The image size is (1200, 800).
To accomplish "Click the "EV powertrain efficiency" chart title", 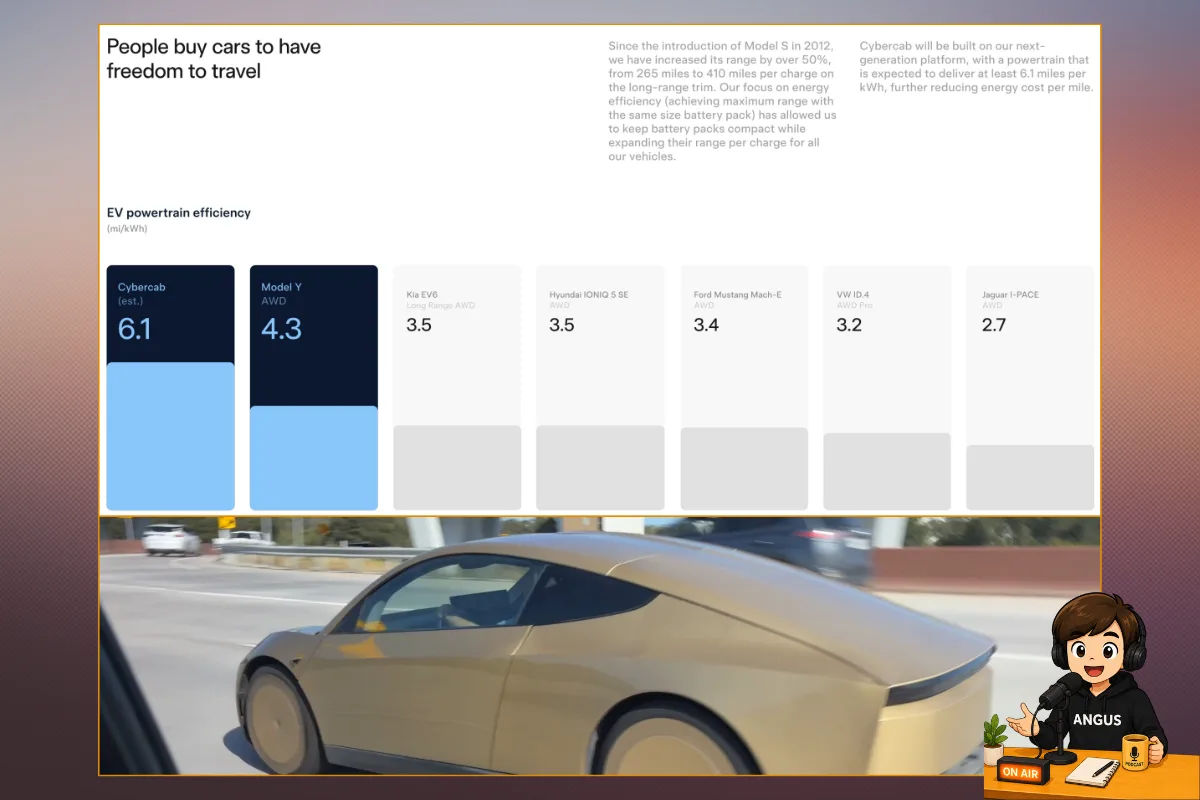I will pos(179,213).
